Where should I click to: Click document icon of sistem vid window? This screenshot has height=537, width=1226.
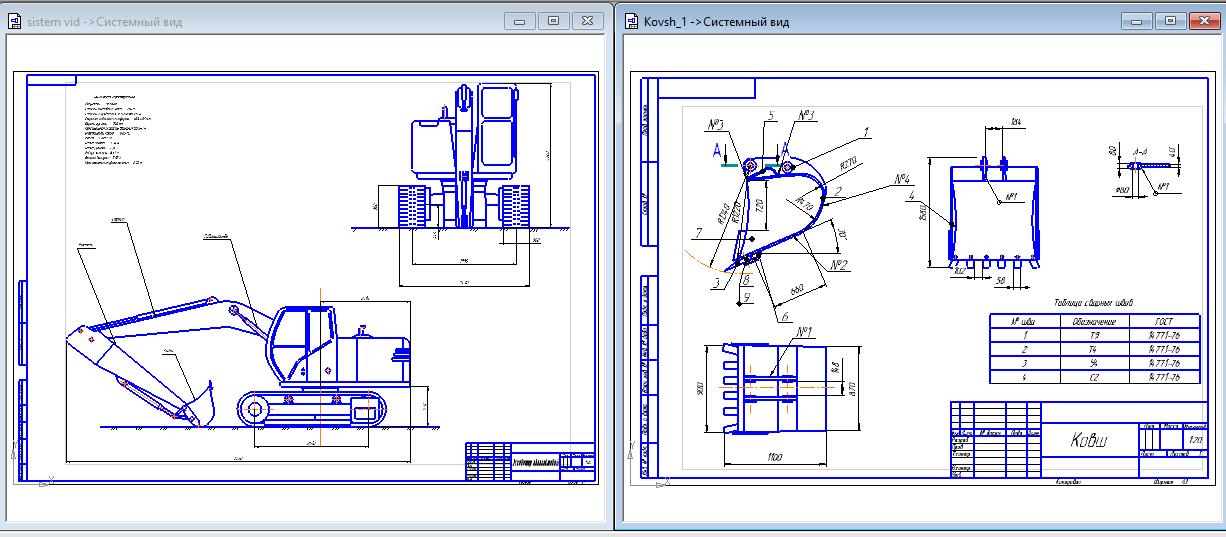point(16,21)
